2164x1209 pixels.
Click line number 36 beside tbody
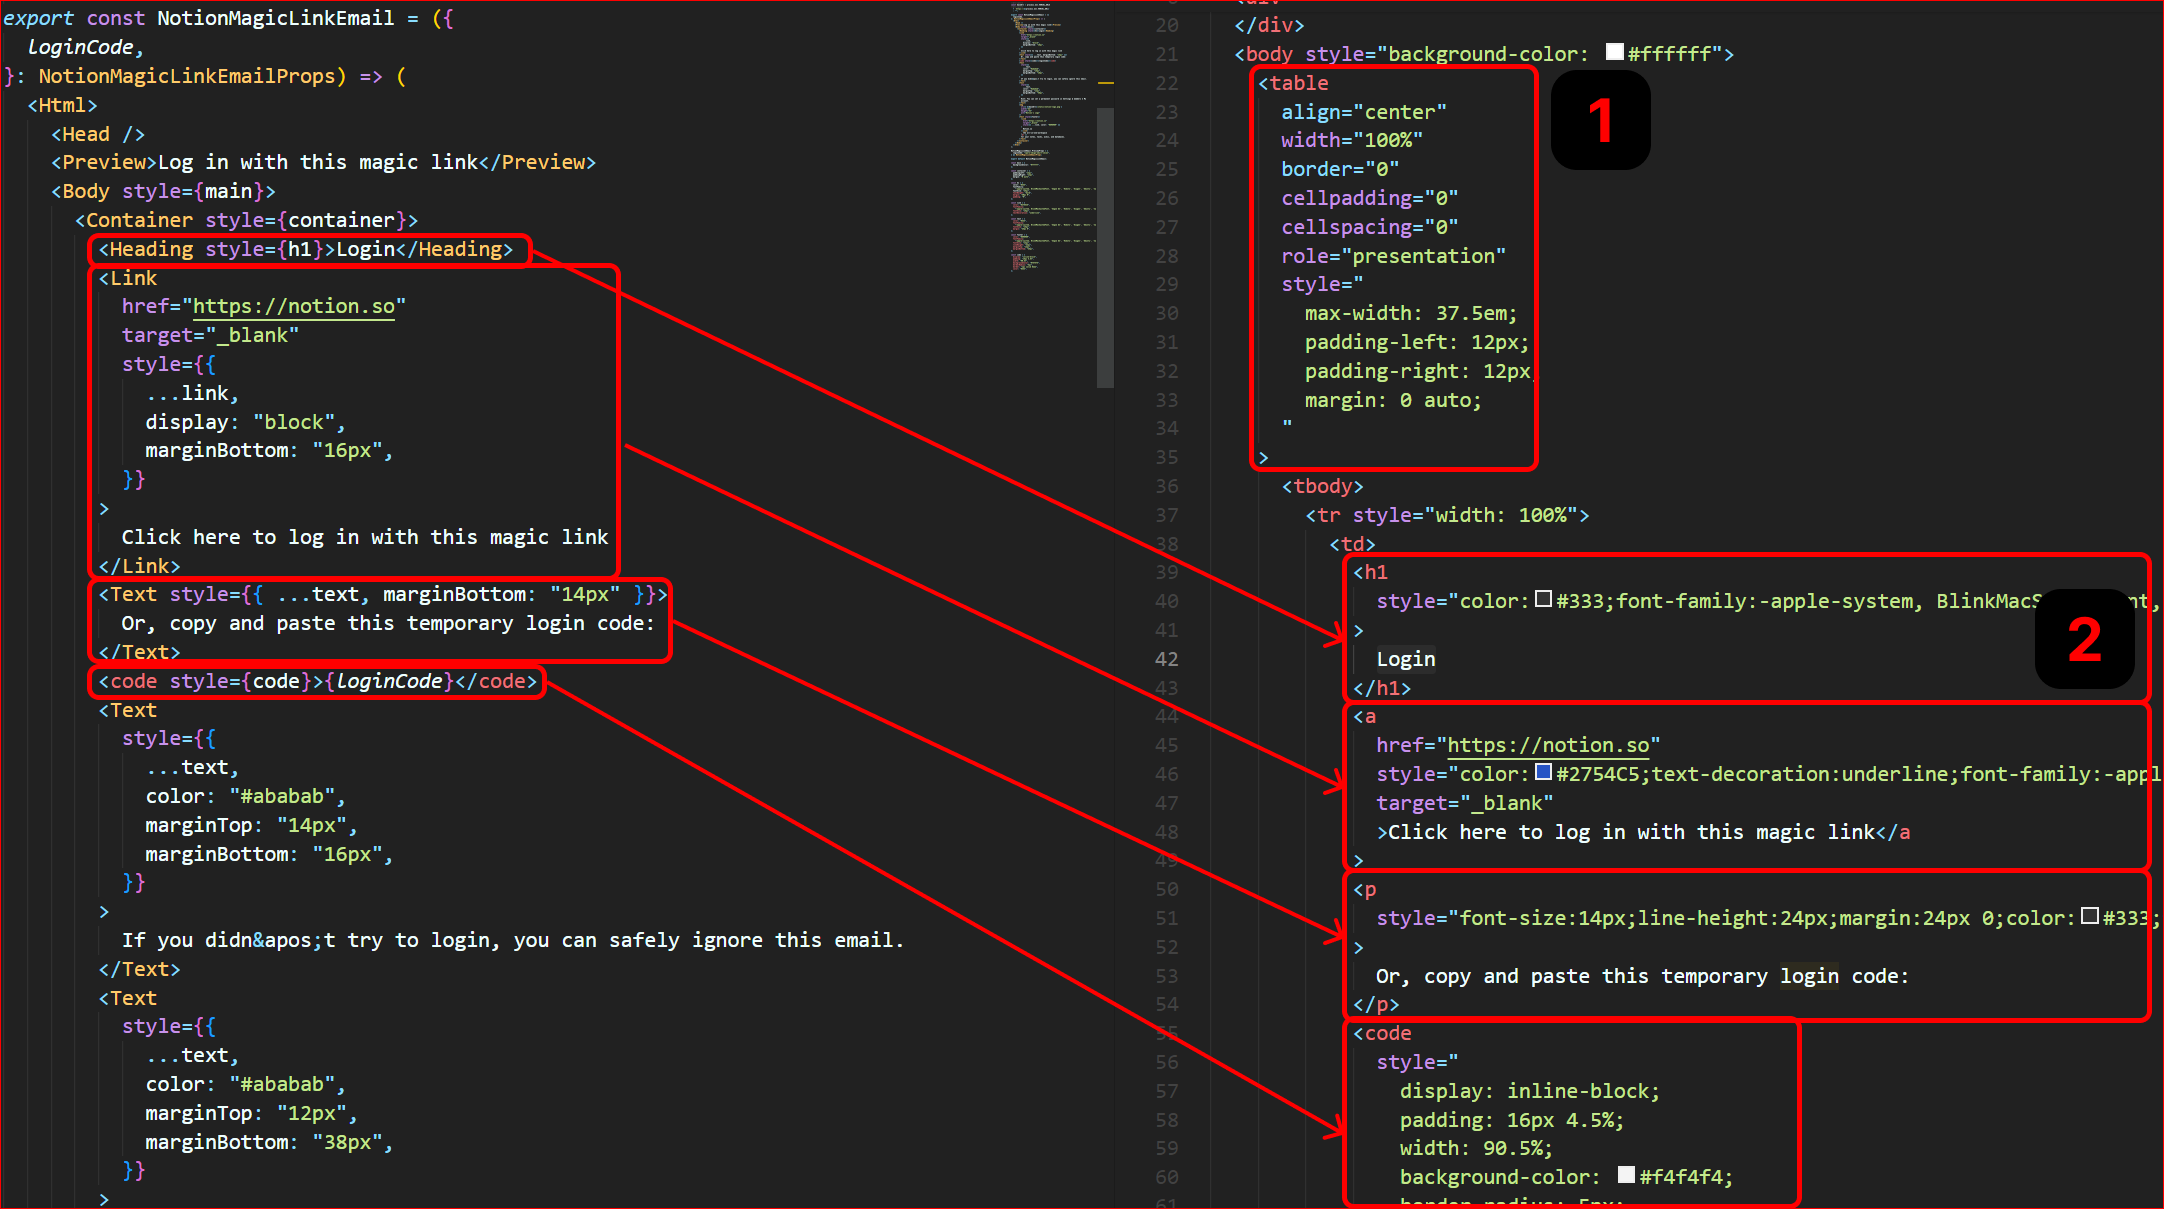pyautogui.click(x=1166, y=486)
